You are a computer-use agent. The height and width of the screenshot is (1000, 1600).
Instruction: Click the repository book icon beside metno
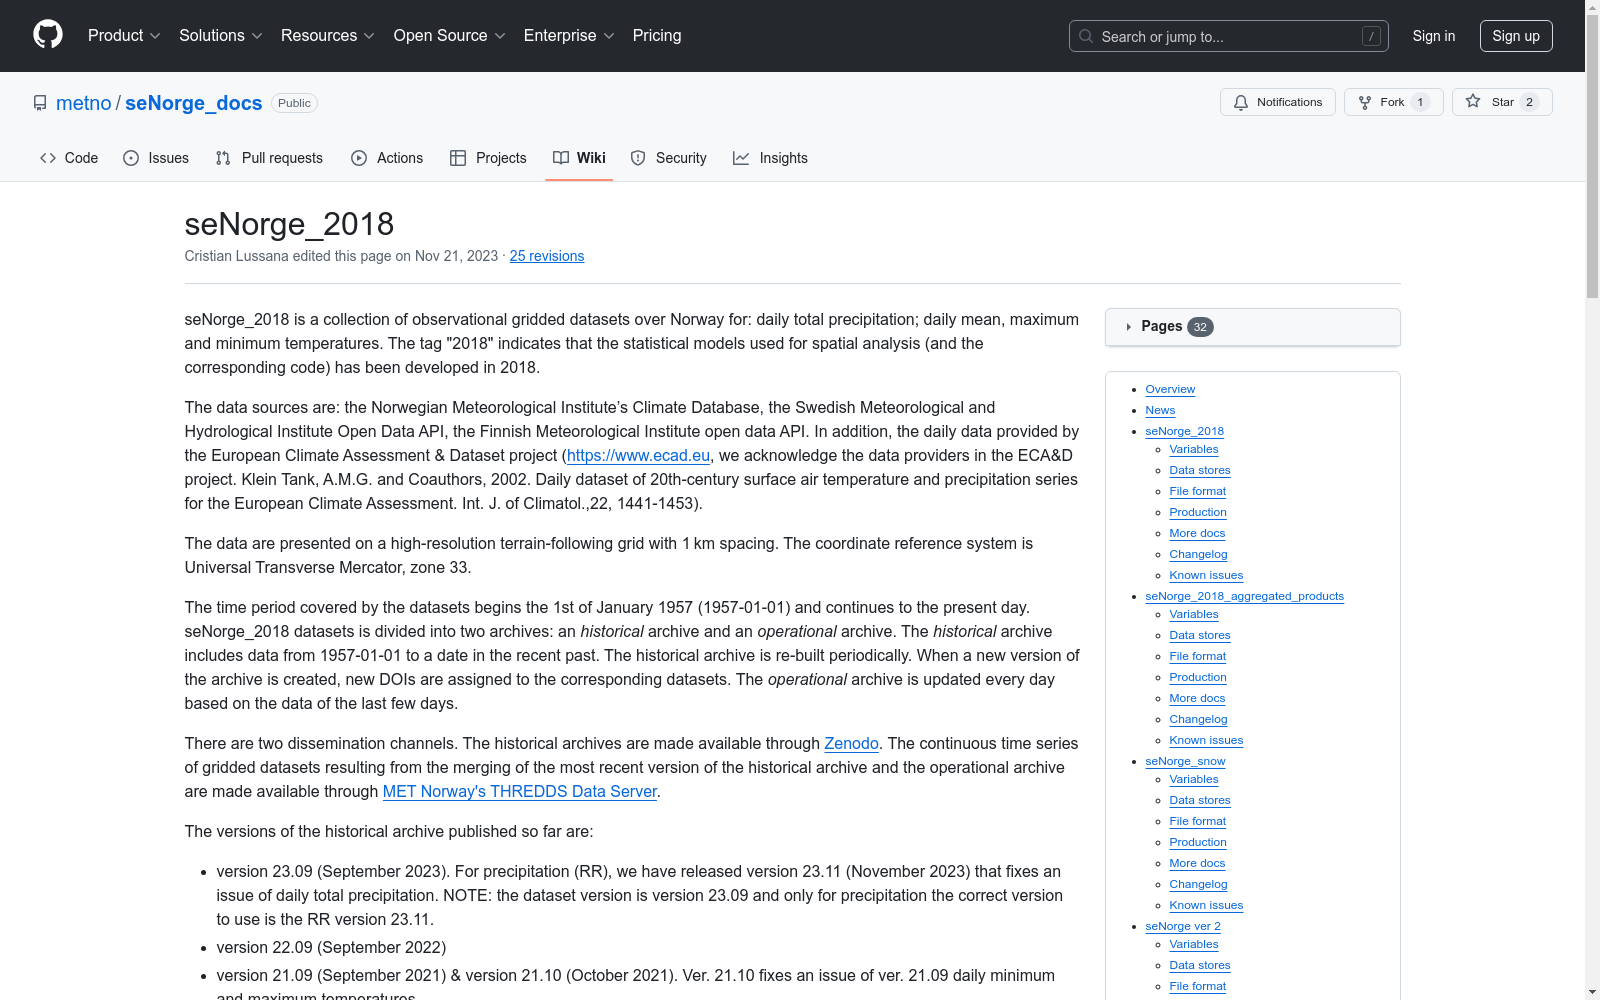click(x=40, y=103)
